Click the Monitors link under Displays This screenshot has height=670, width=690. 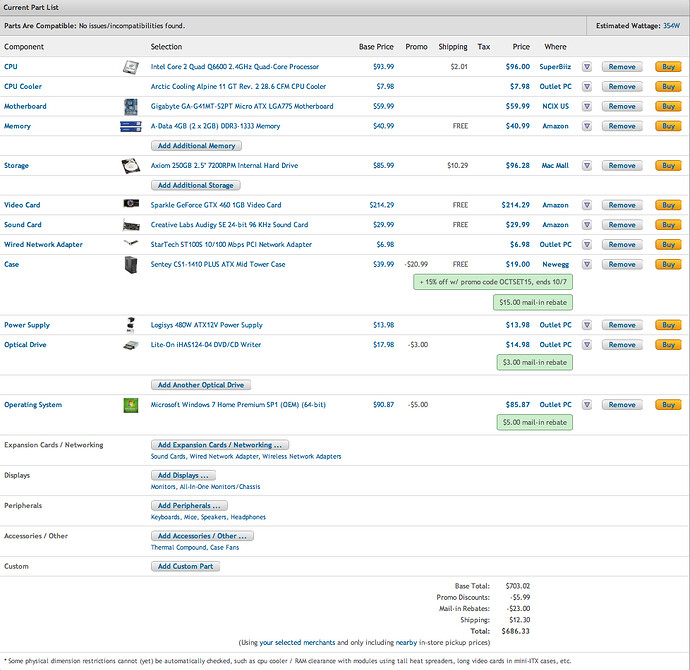(x=163, y=487)
